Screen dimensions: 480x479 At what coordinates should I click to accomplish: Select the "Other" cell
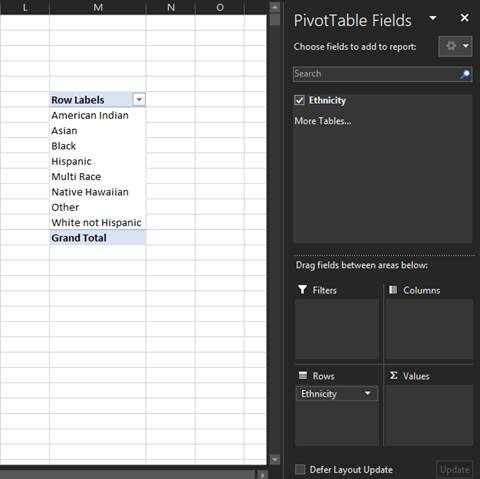(98, 207)
